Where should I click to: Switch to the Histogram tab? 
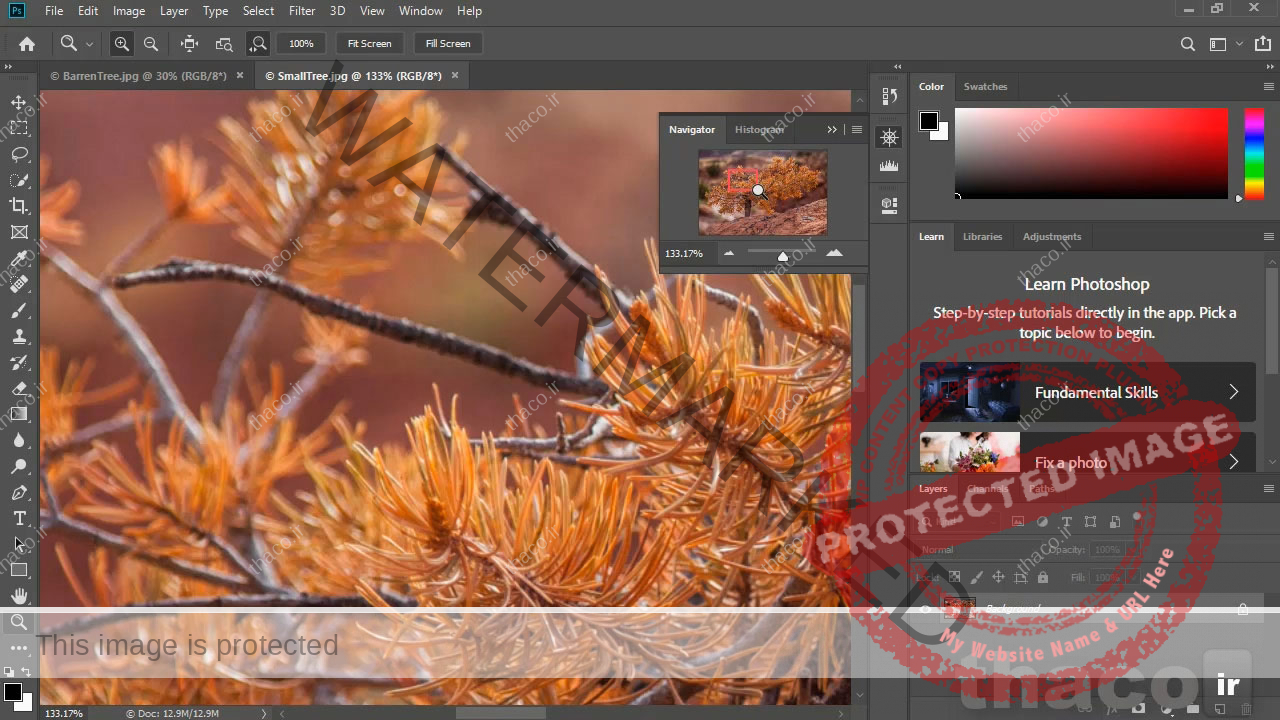pyautogui.click(x=759, y=130)
